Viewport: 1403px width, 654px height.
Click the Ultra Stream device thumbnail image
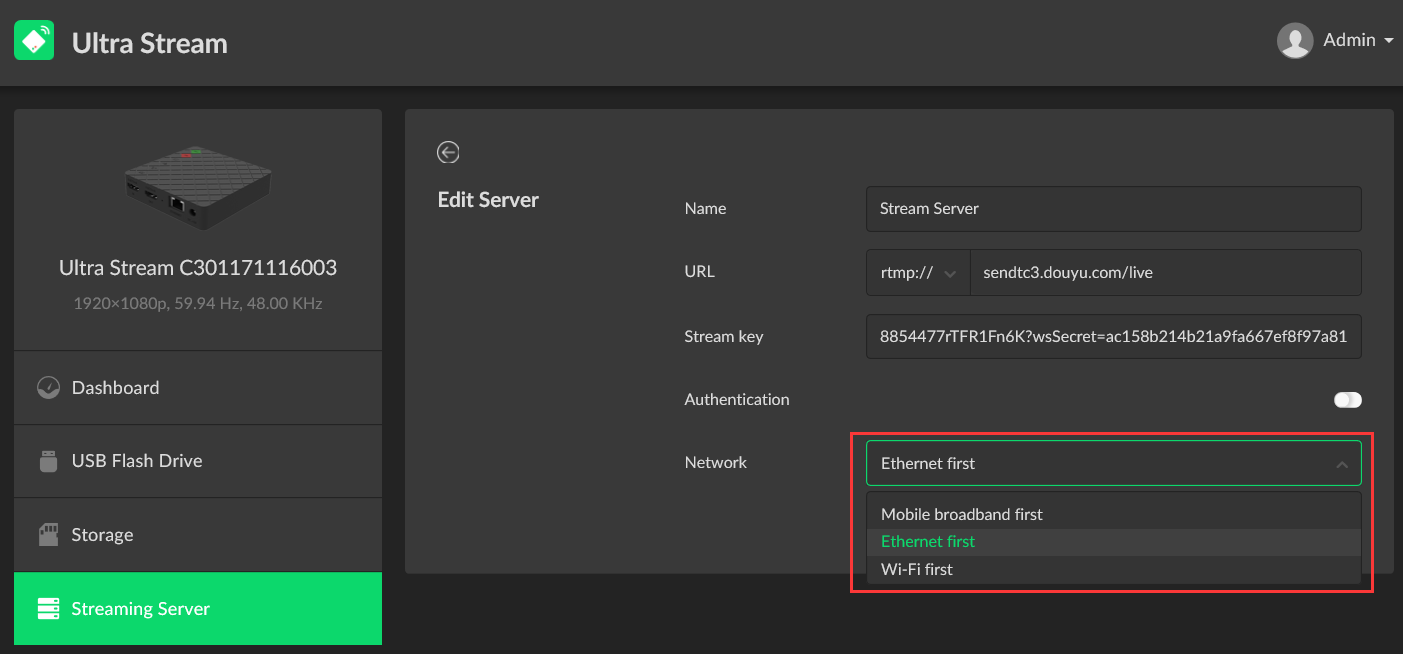click(x=197, y=185)
